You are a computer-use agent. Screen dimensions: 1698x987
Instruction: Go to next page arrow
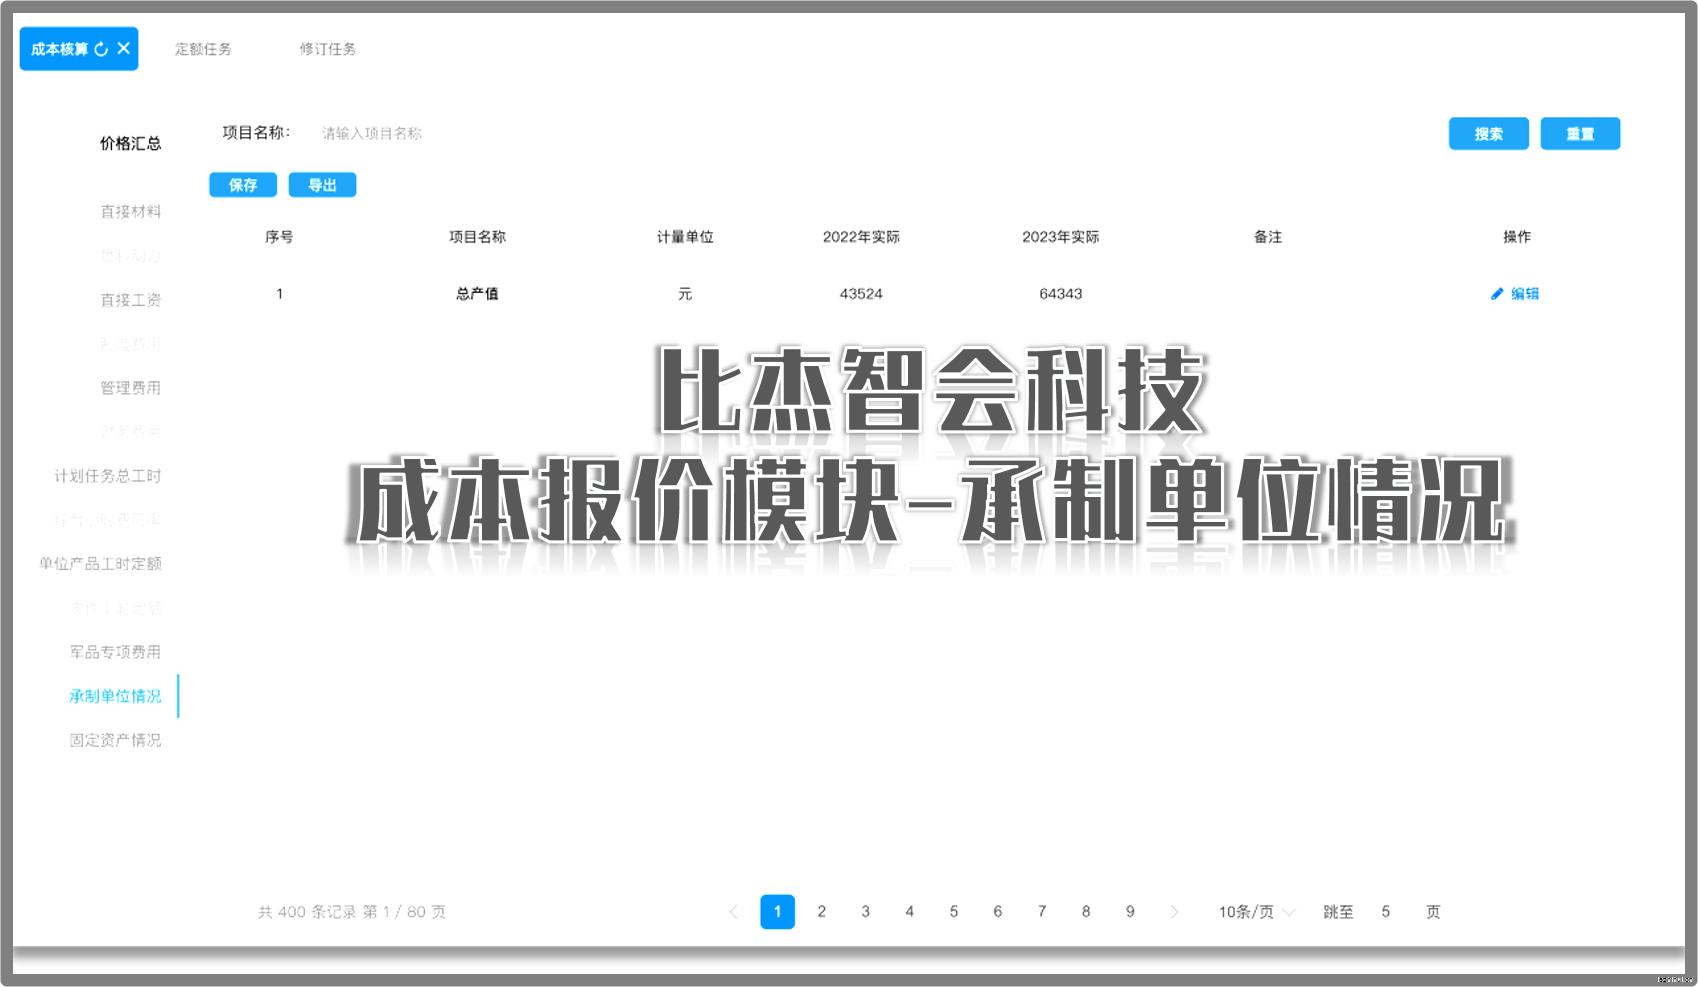(1174, 912)
